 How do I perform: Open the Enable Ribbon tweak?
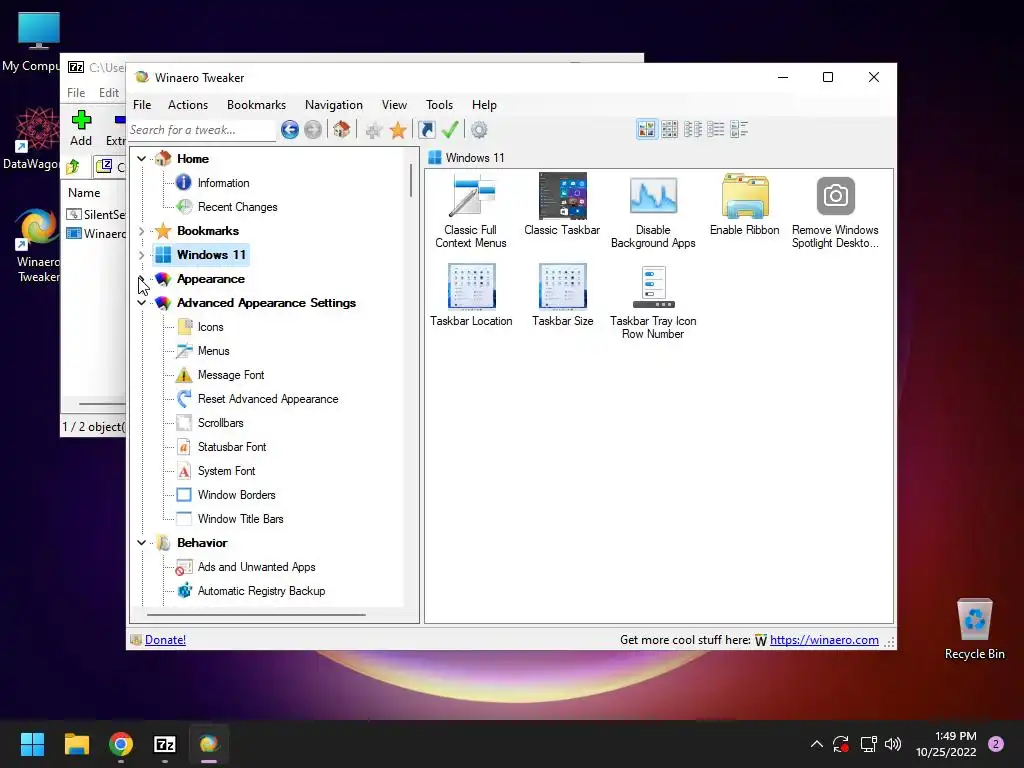[744, 204]
